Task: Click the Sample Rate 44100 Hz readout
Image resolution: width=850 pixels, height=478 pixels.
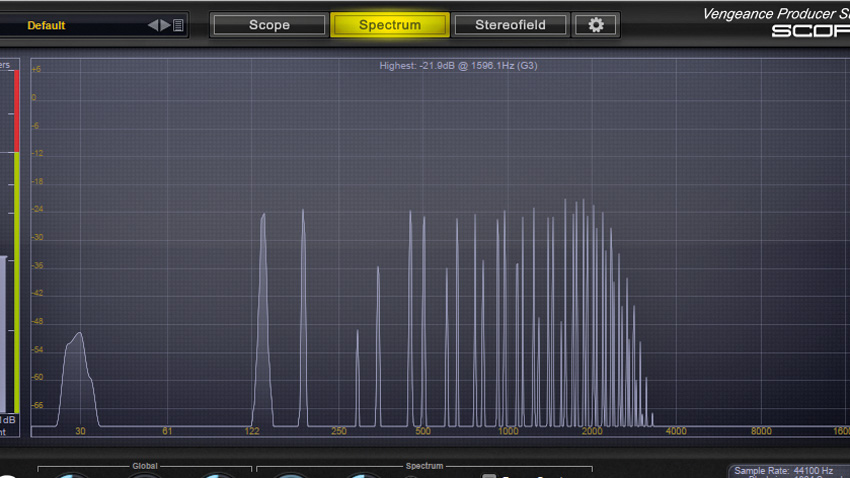Action: 783,470
